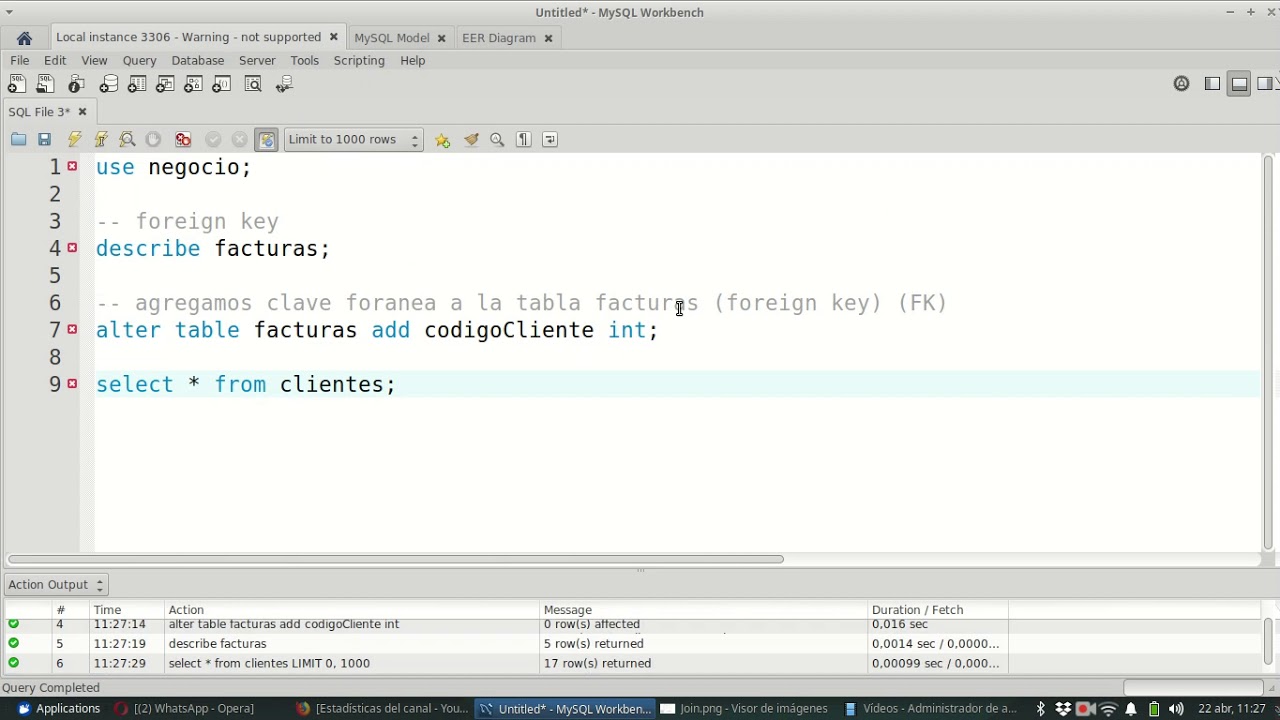Stop the running query (hand icon)

(153, 140)
